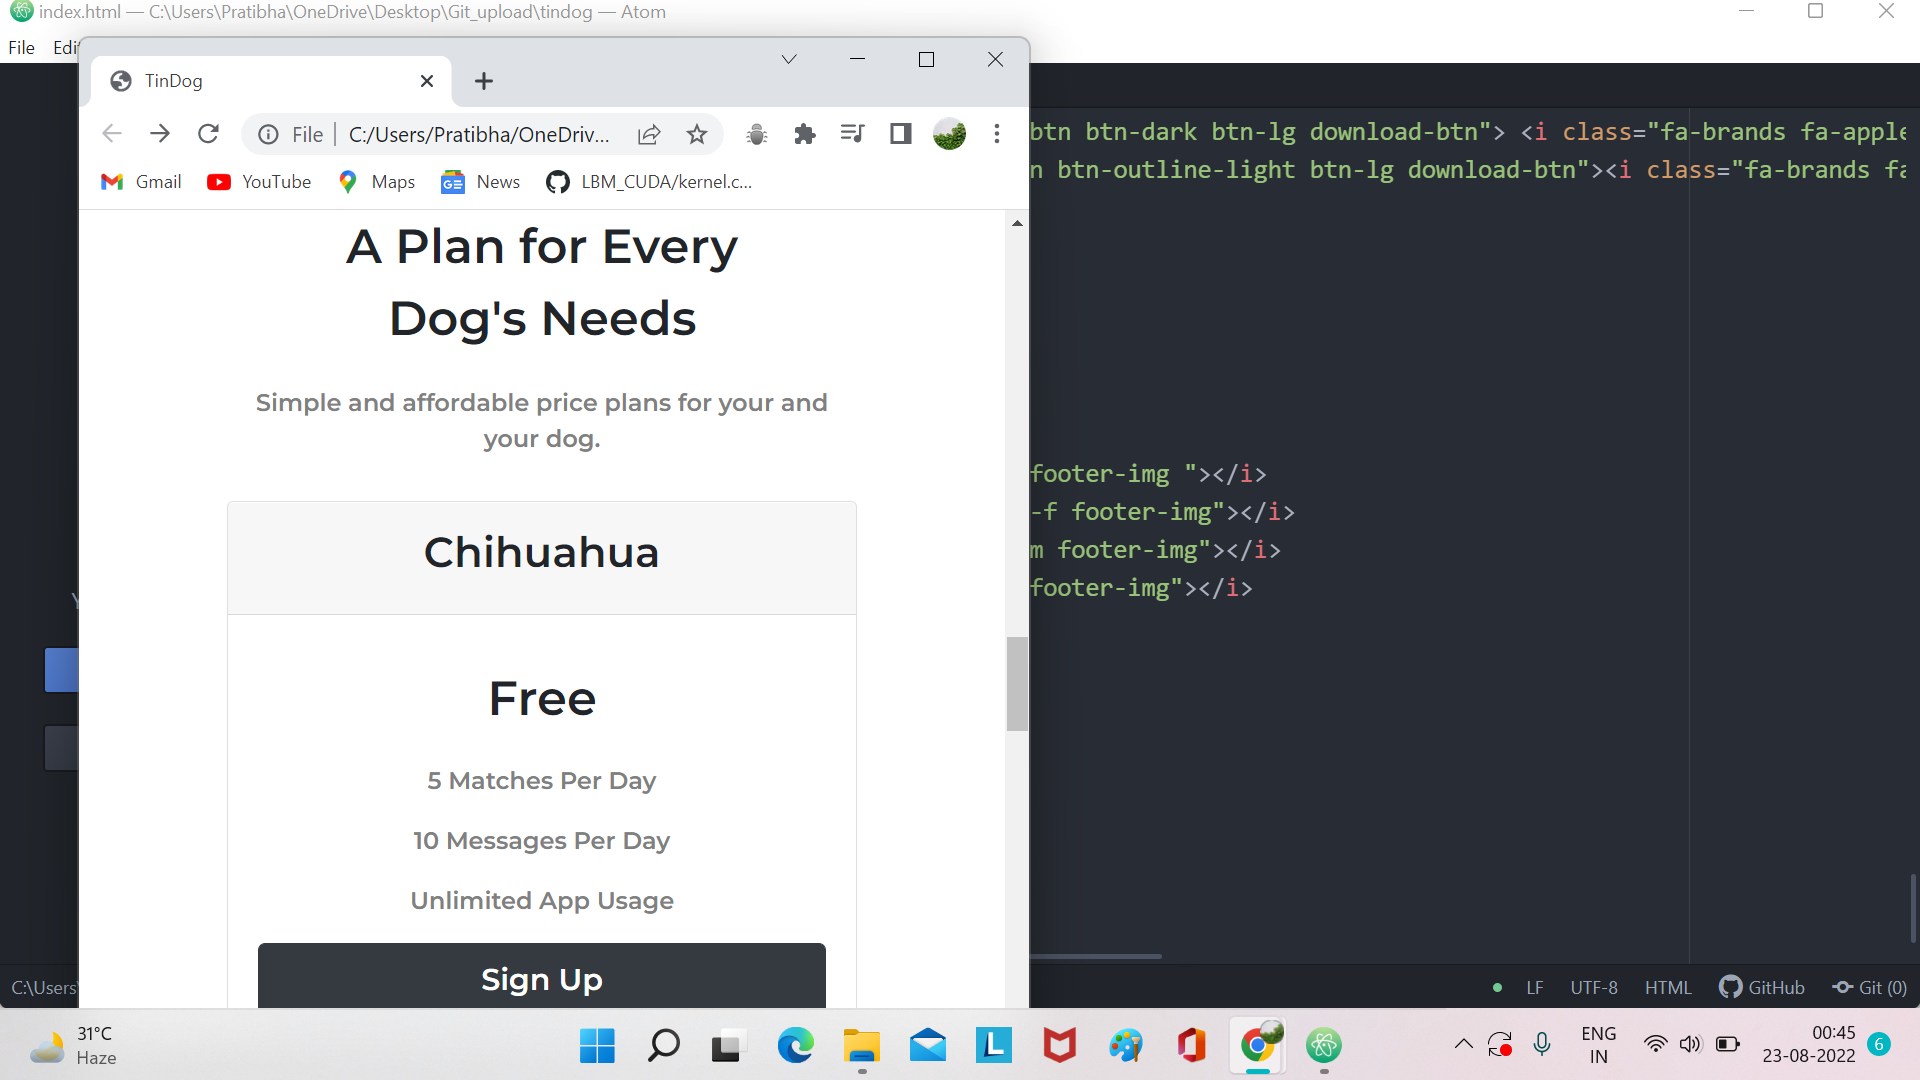1920x1080 pixels.
Task: Open Chrome's side panel icon
Action: [x=900, y=133]
